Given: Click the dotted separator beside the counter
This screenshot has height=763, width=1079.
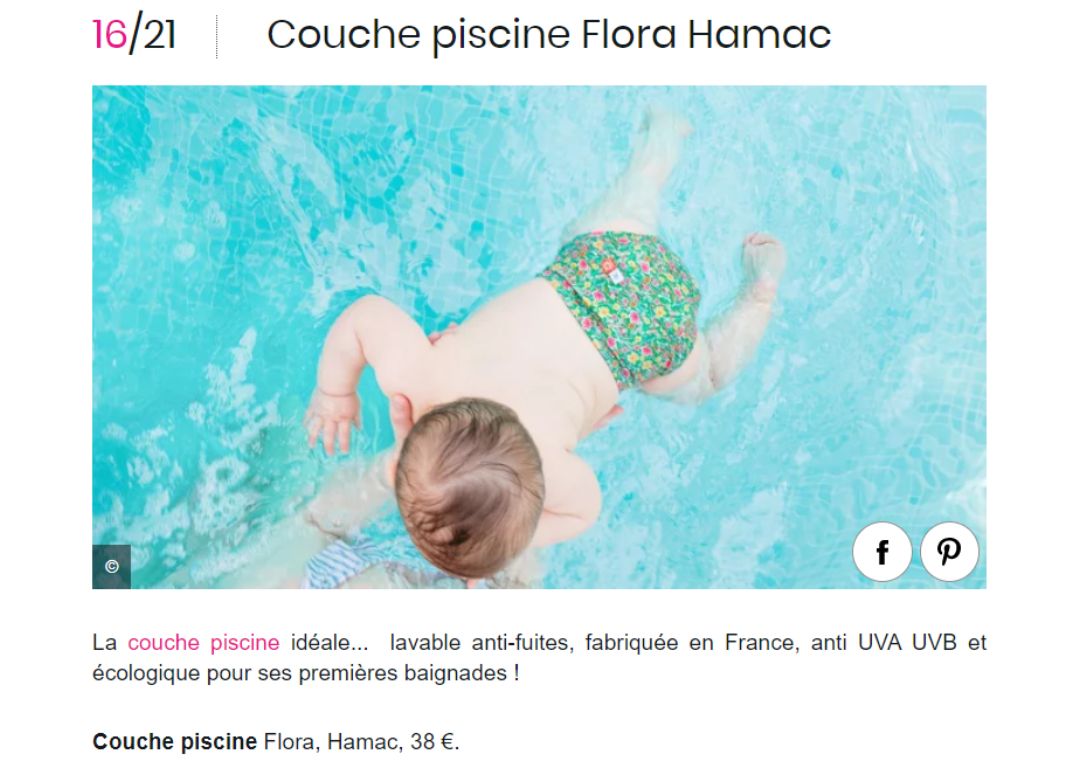Looking at the screenshot, I should pyautogui.click(x=217, y=36).
